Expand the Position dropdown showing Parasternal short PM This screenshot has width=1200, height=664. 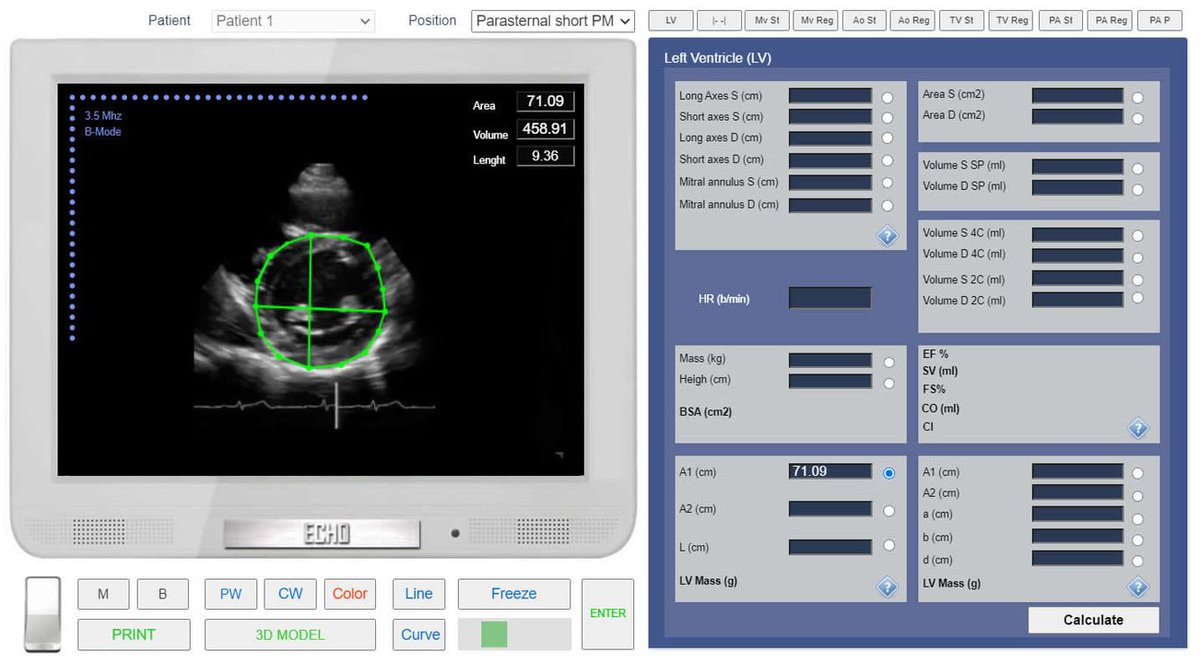552,21
